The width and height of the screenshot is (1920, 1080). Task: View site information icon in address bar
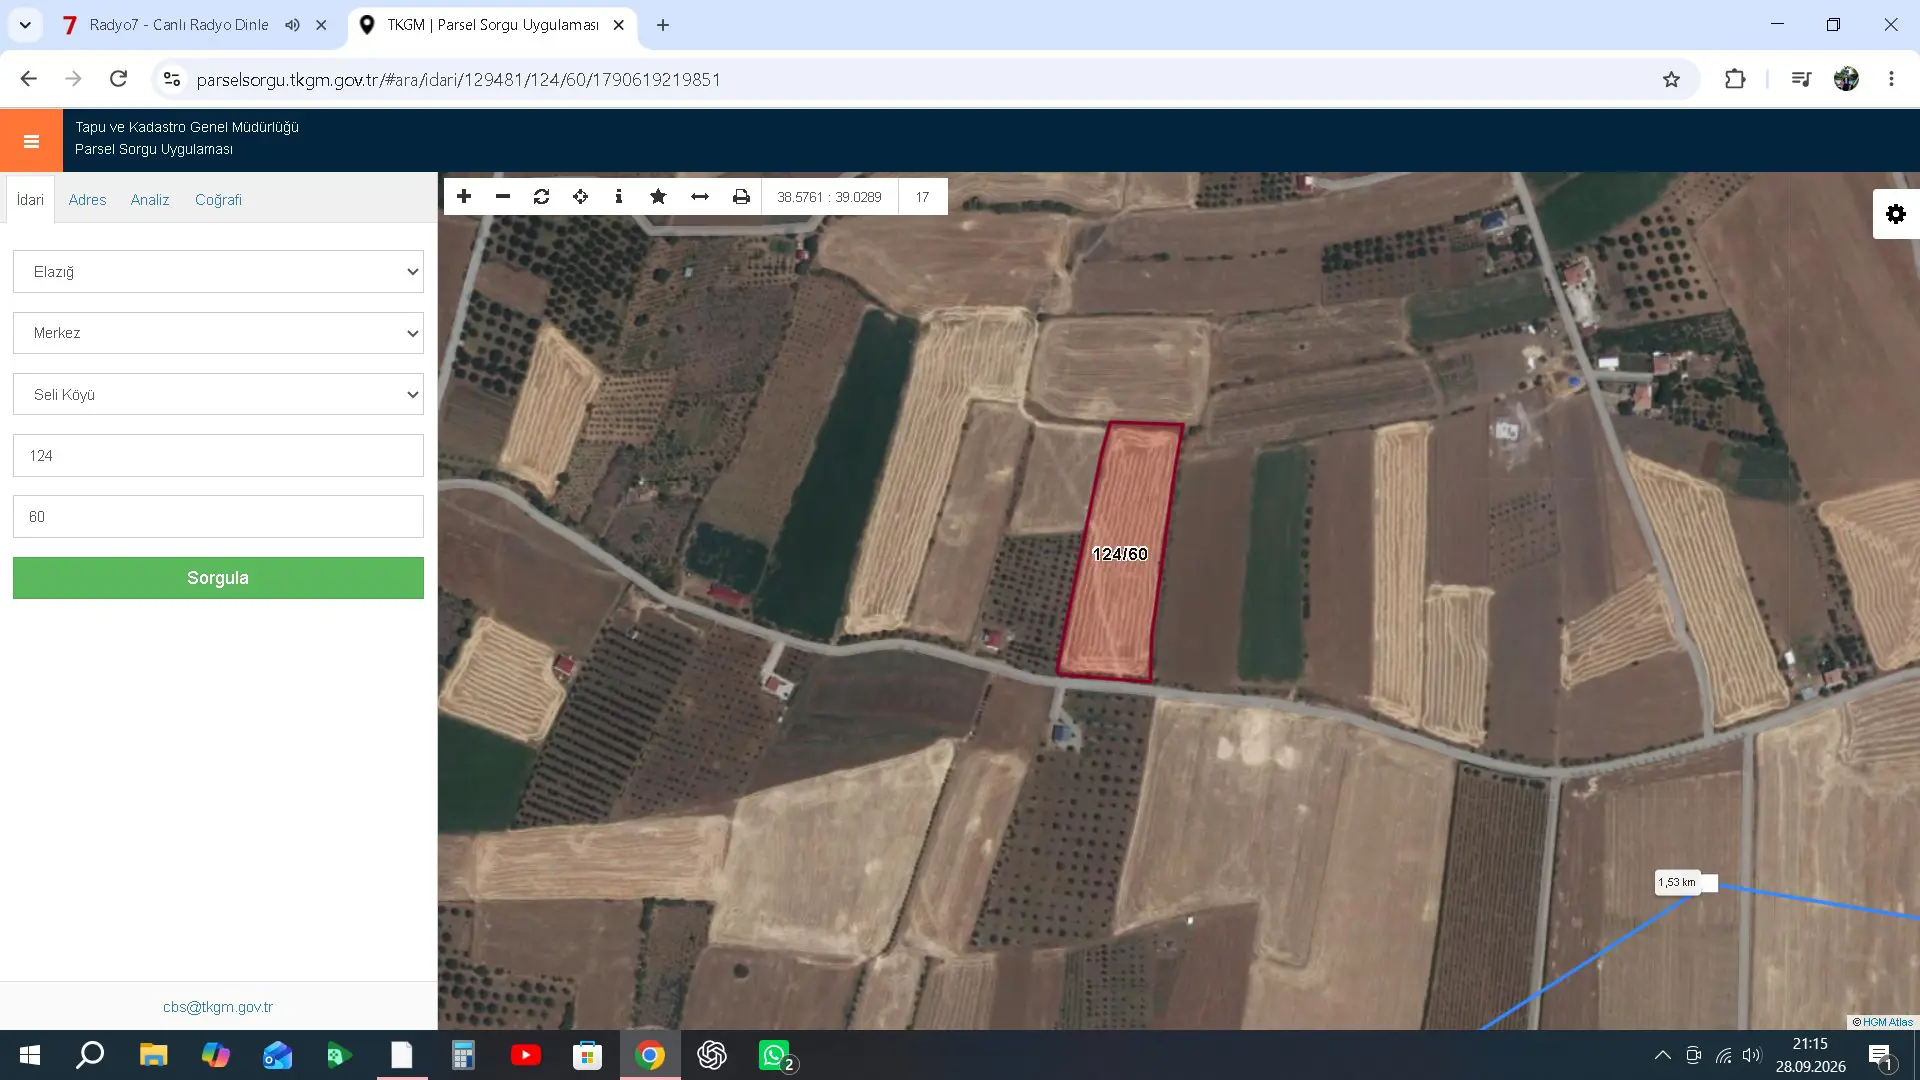pyautogui.click(x=172, y=79)
